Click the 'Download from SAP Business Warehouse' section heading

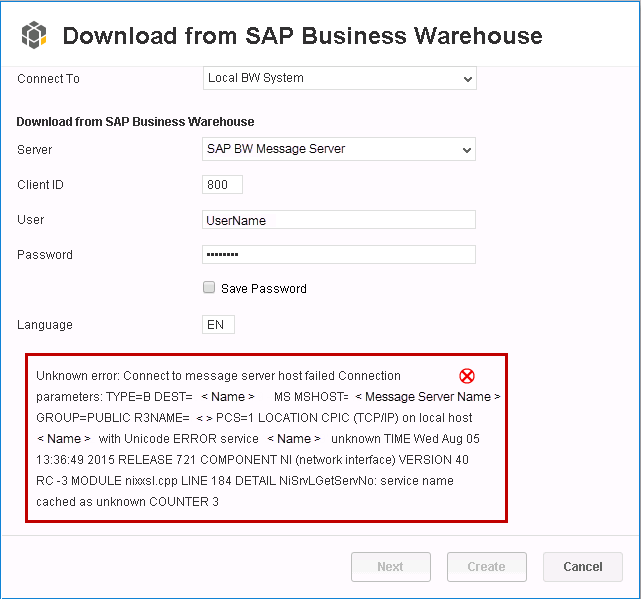(135, 122)
